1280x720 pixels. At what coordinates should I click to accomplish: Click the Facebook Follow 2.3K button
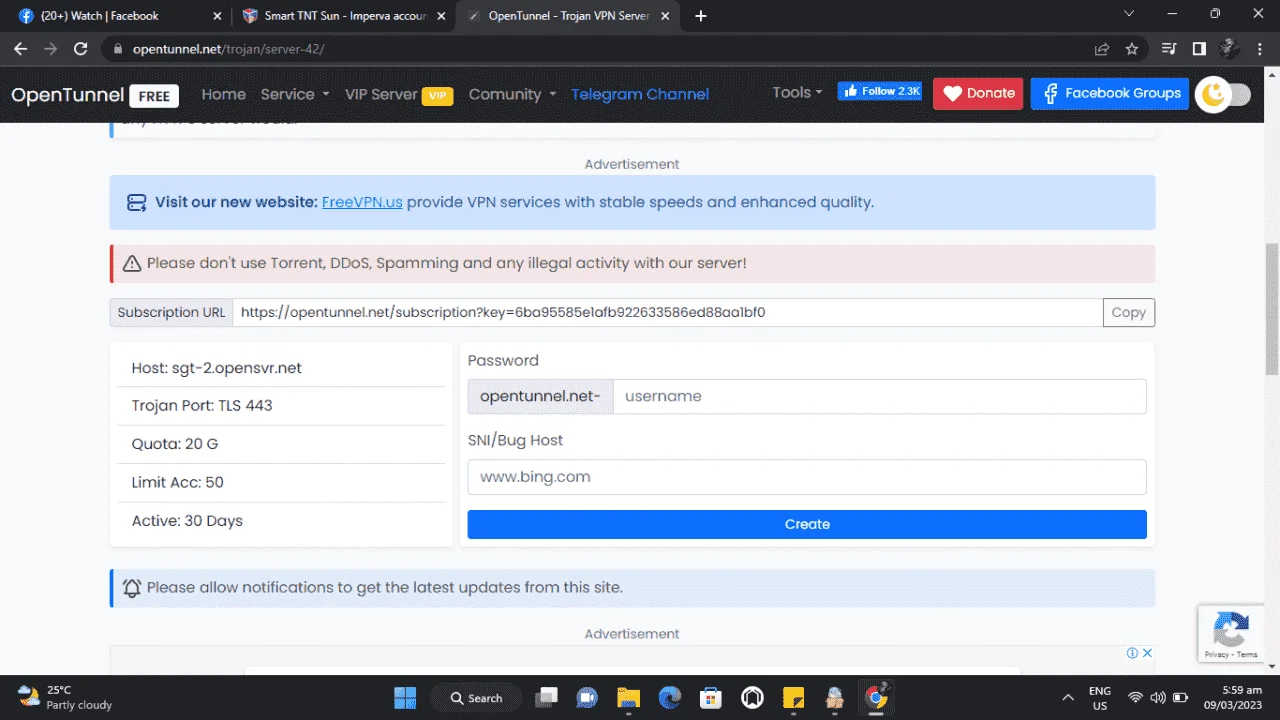pos(880,91)
